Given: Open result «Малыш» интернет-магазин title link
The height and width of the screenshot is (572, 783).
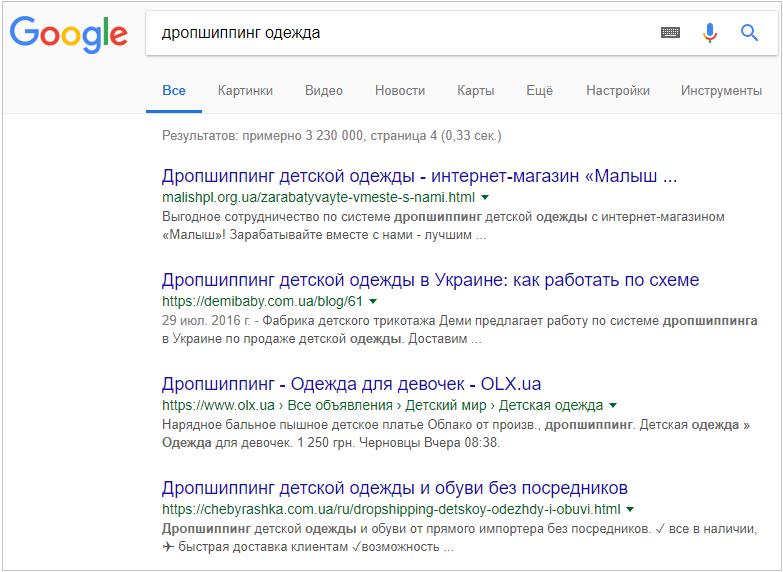Looking at the screenshot, I should 419,176.
